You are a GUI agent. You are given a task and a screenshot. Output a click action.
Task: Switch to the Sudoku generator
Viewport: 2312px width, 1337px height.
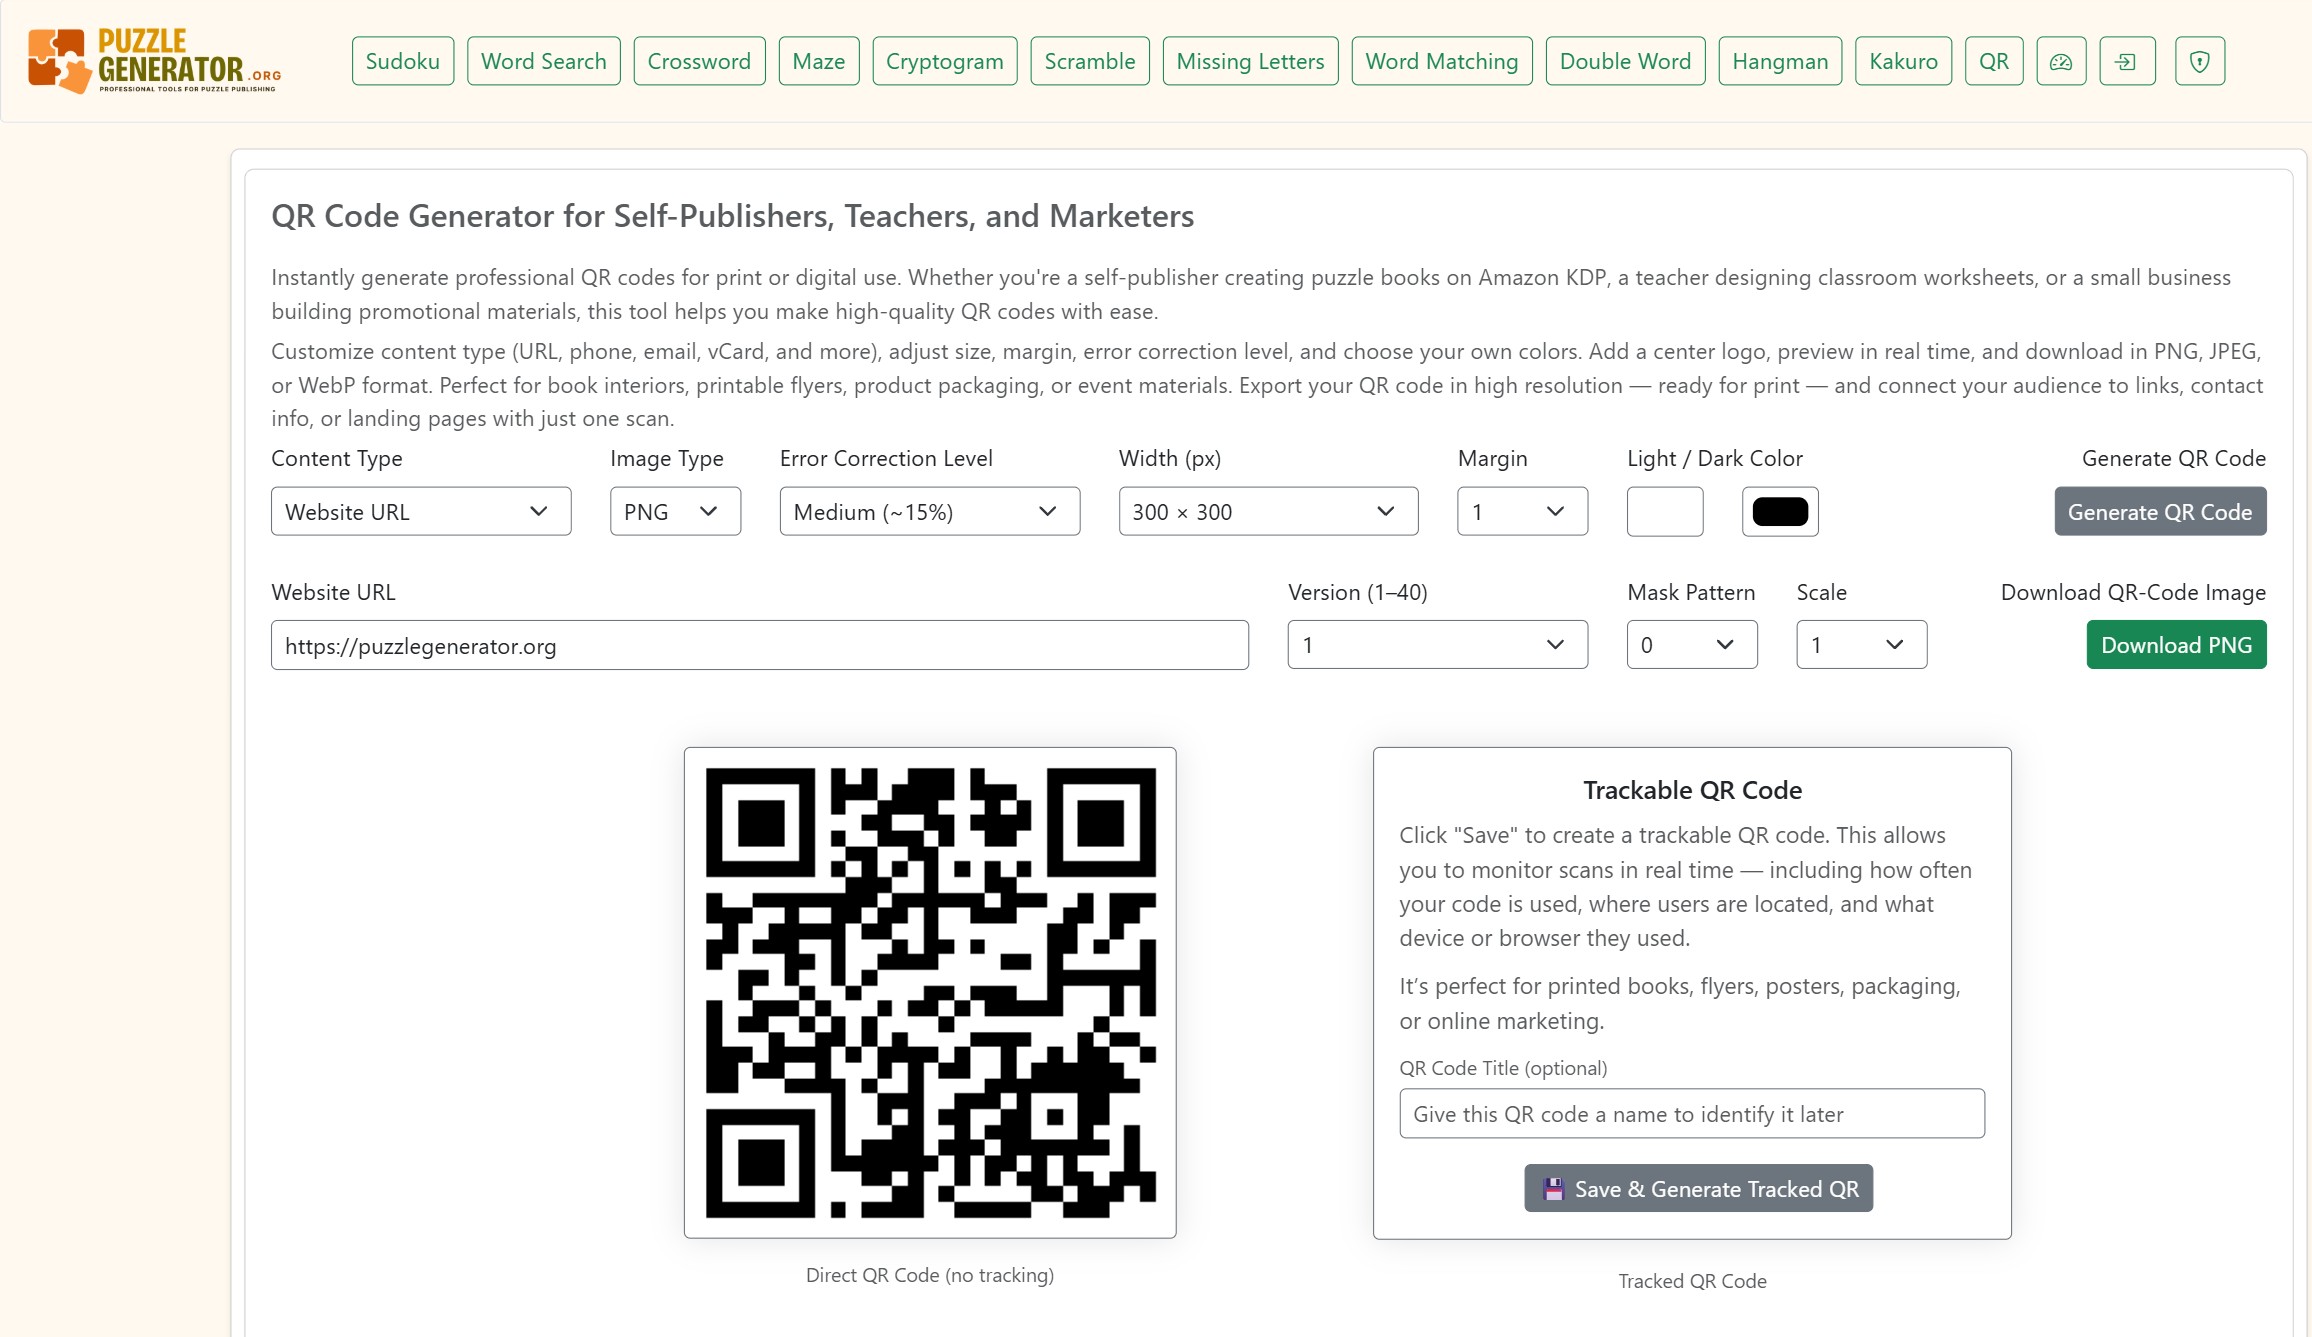click(x=402, y=60)
